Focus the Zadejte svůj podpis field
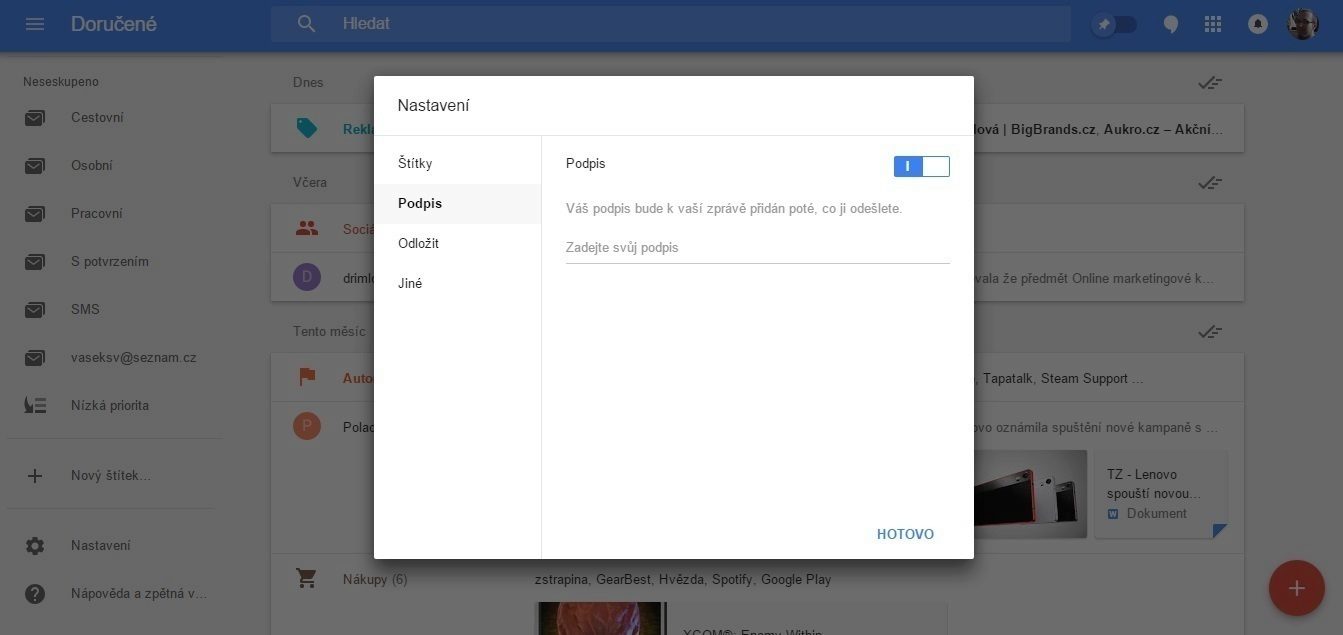Screen dimensions: 1343x635 click(x=757, y=248)
